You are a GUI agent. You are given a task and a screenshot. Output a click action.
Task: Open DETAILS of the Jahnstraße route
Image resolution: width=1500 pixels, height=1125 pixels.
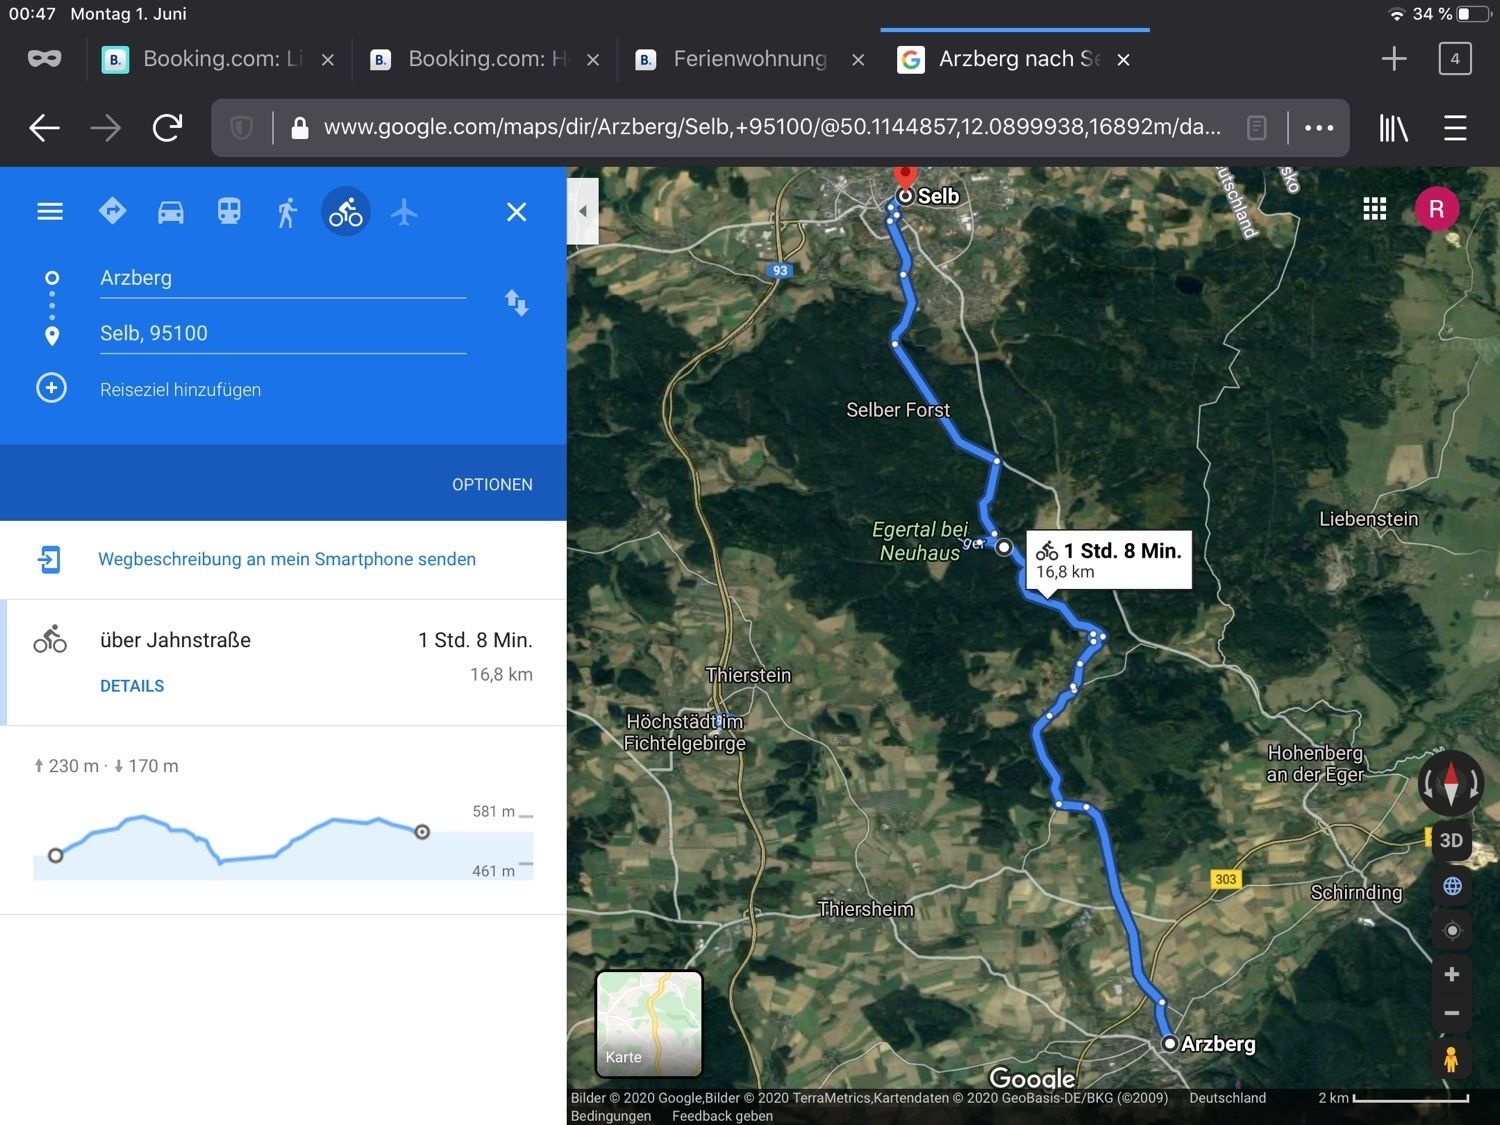click(132, 686)
